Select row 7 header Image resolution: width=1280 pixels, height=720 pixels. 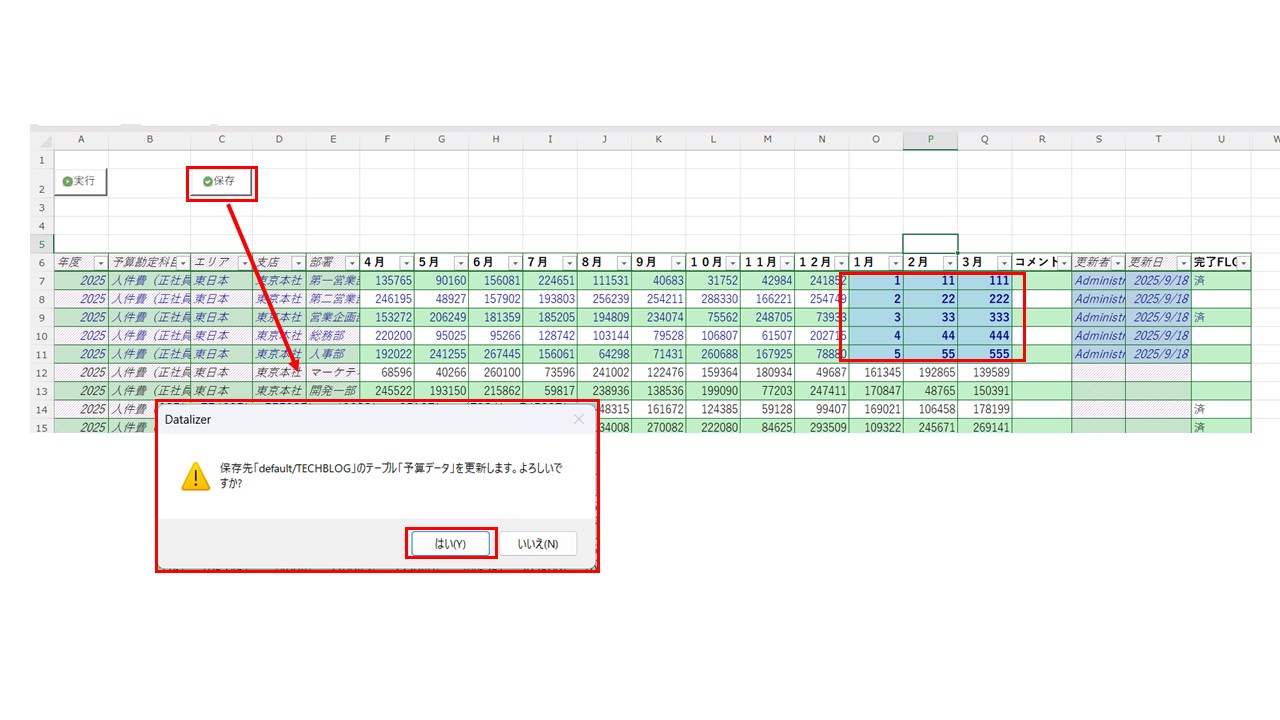41,281
